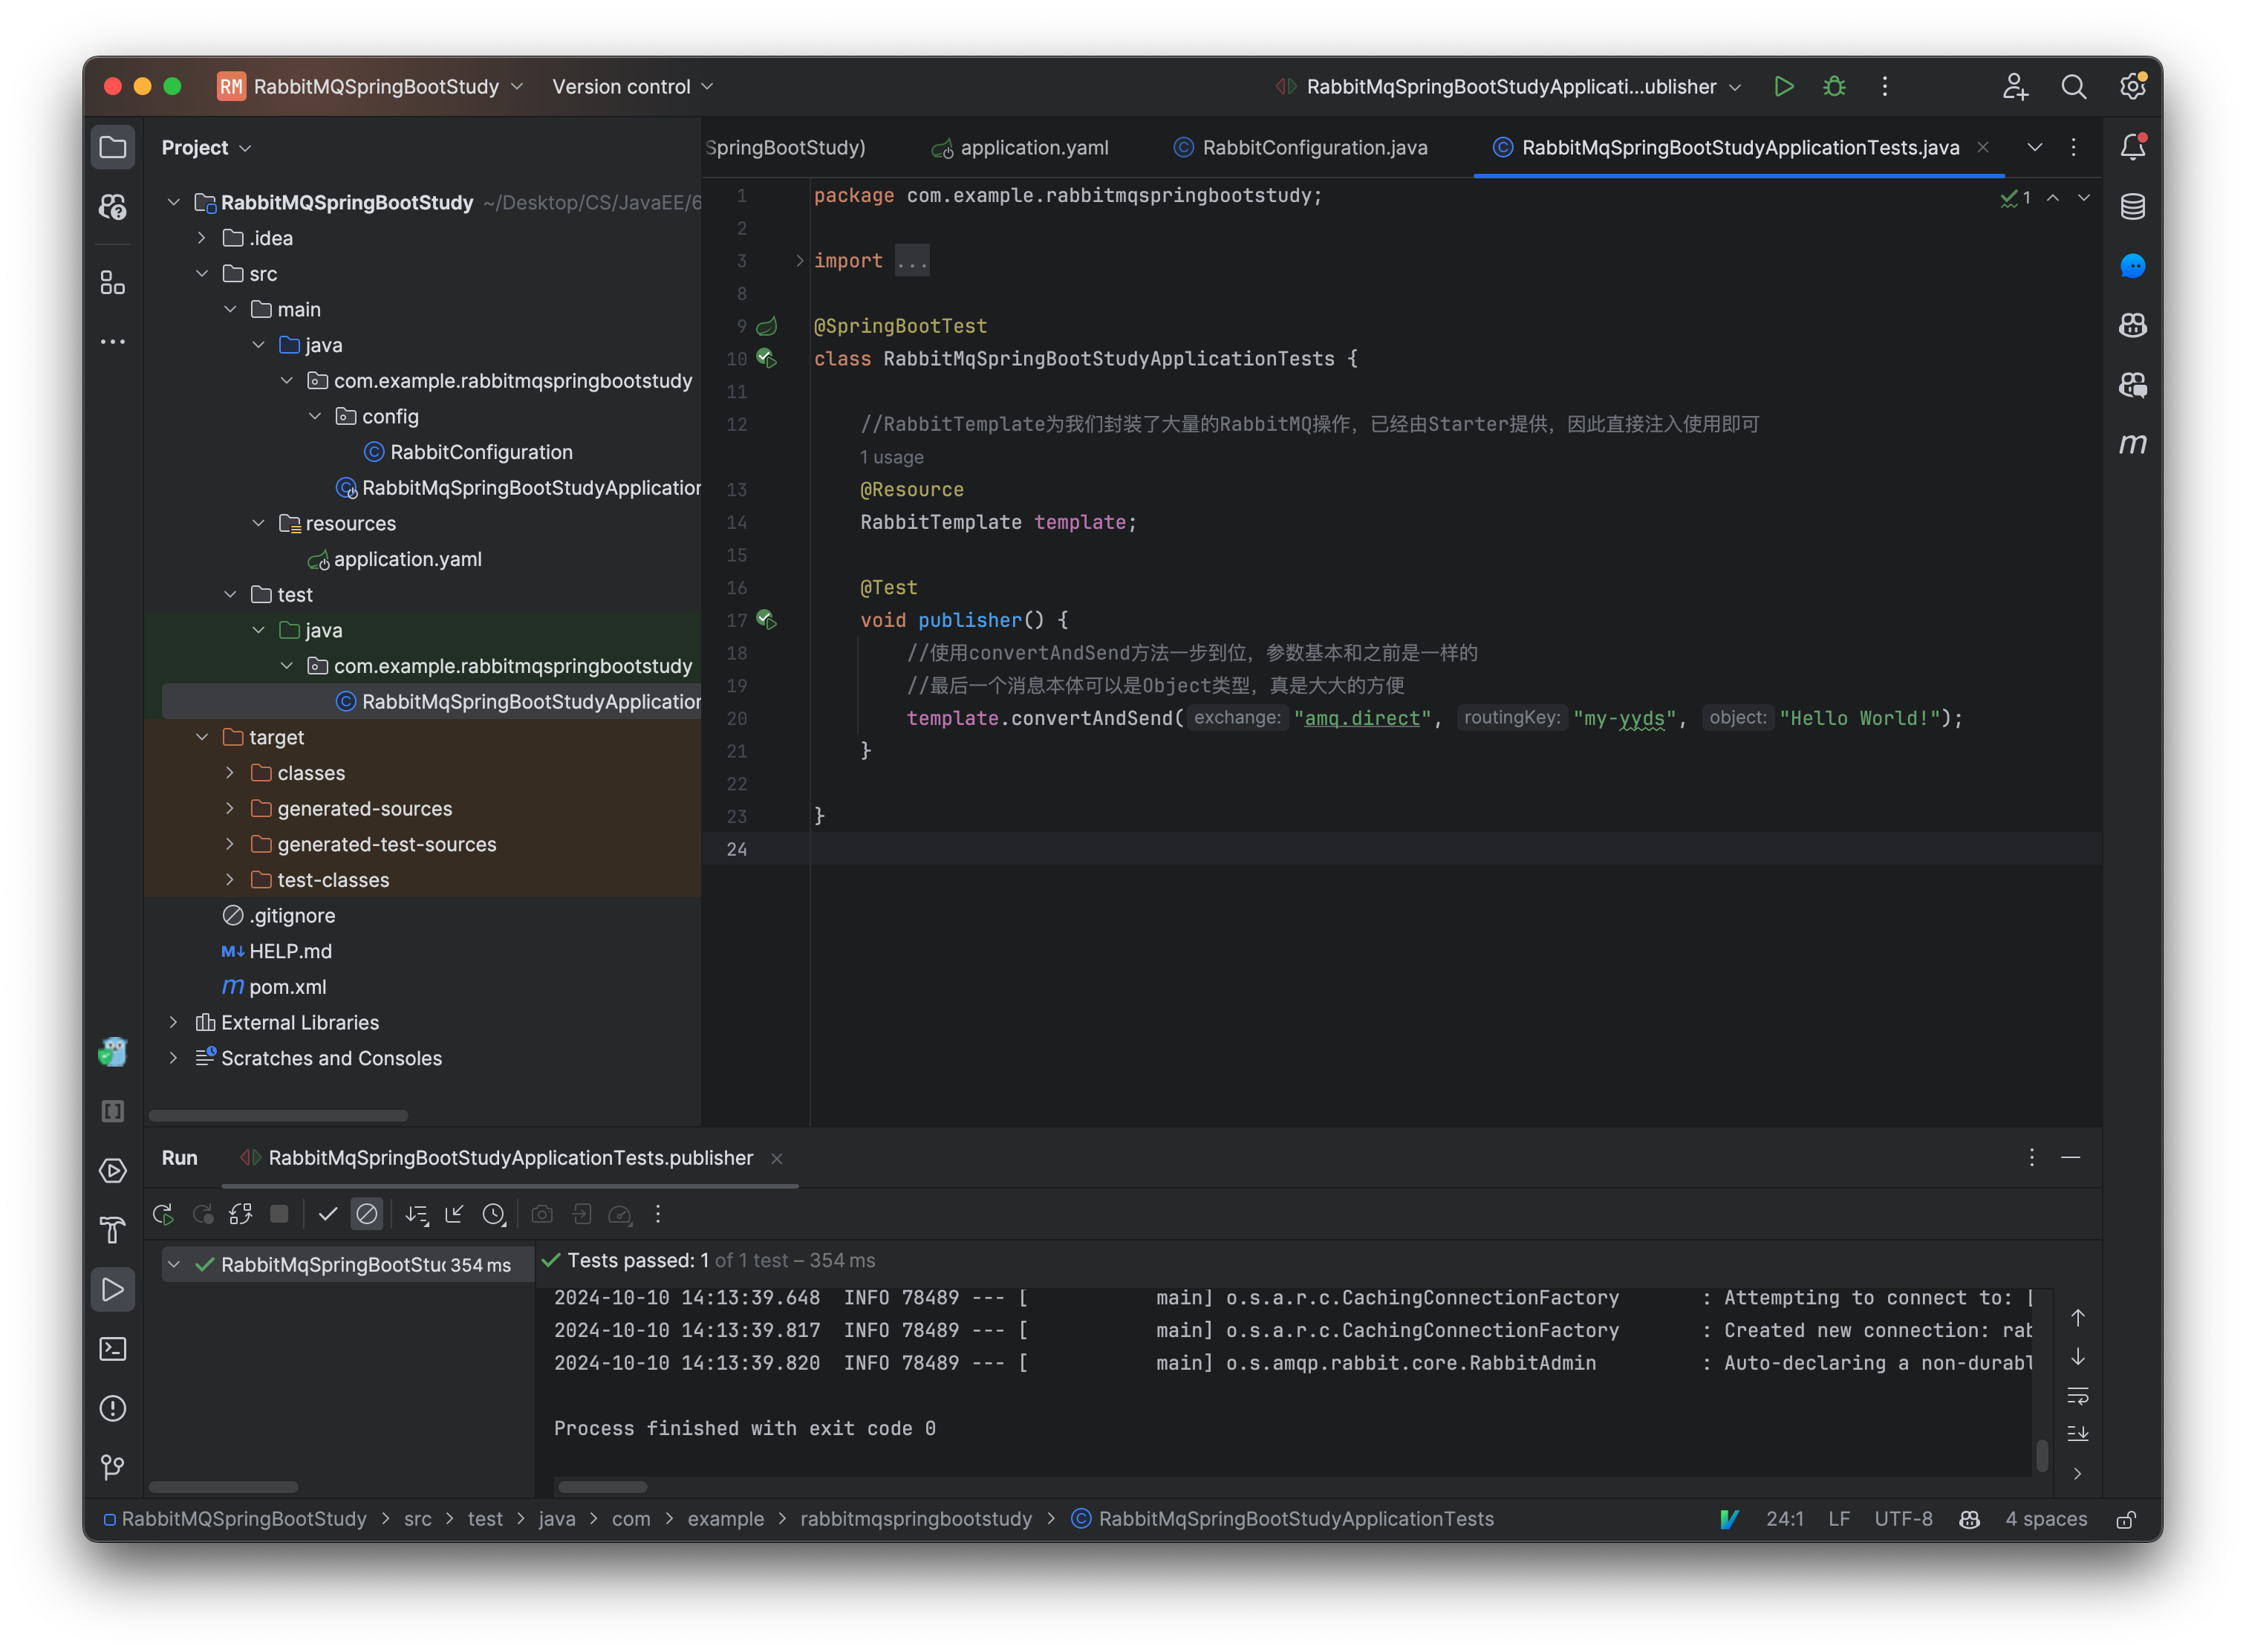The width and height of the screenshot is (2246, 1652).
Task: Open Notifications bell panel
Action: coord(2132,147)
